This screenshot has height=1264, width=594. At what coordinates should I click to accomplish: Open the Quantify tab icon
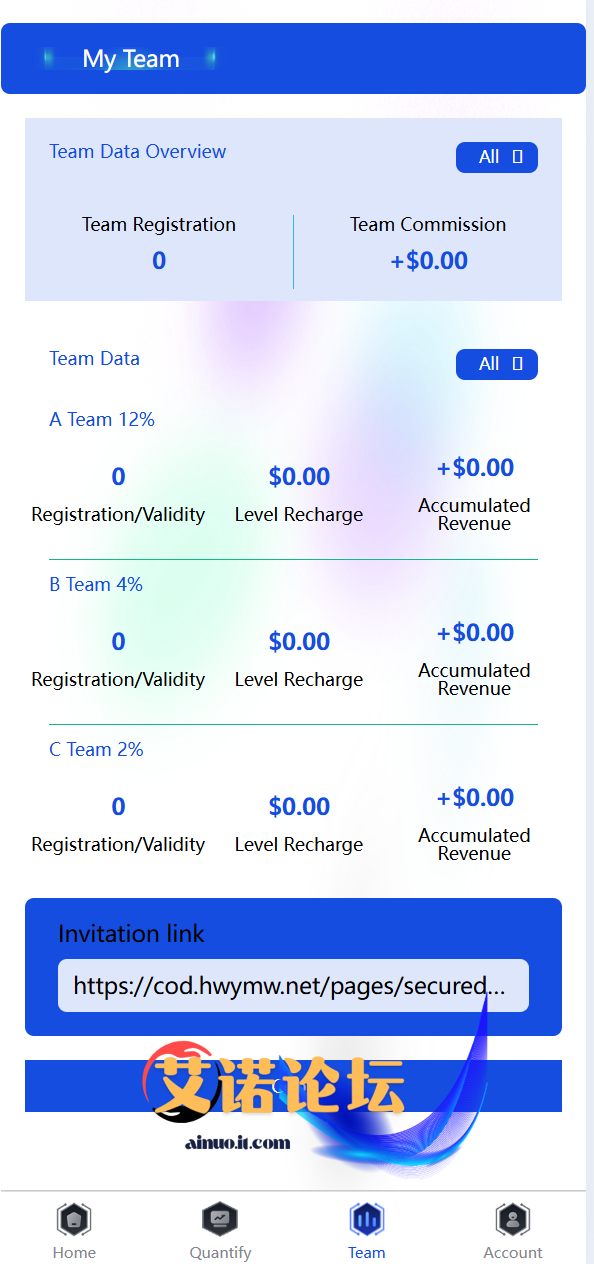[x=220, y=1219]
